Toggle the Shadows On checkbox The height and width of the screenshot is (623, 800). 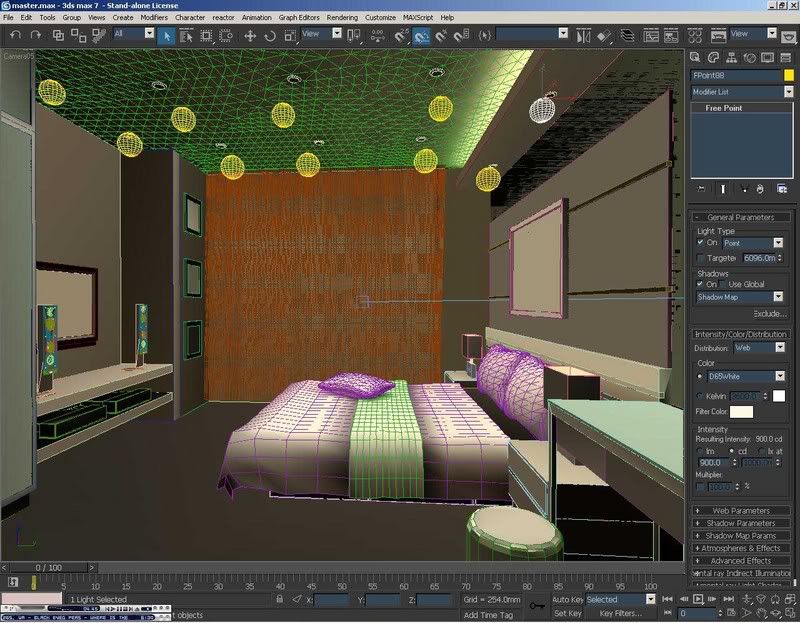tap(701, 284)
